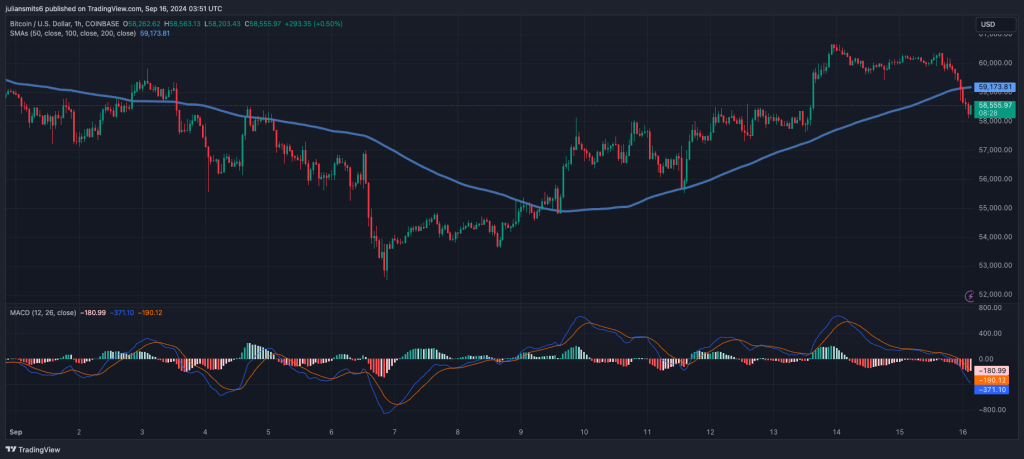
Task: Click the 60,000.00 price axis level
Action: coord(995,62)
